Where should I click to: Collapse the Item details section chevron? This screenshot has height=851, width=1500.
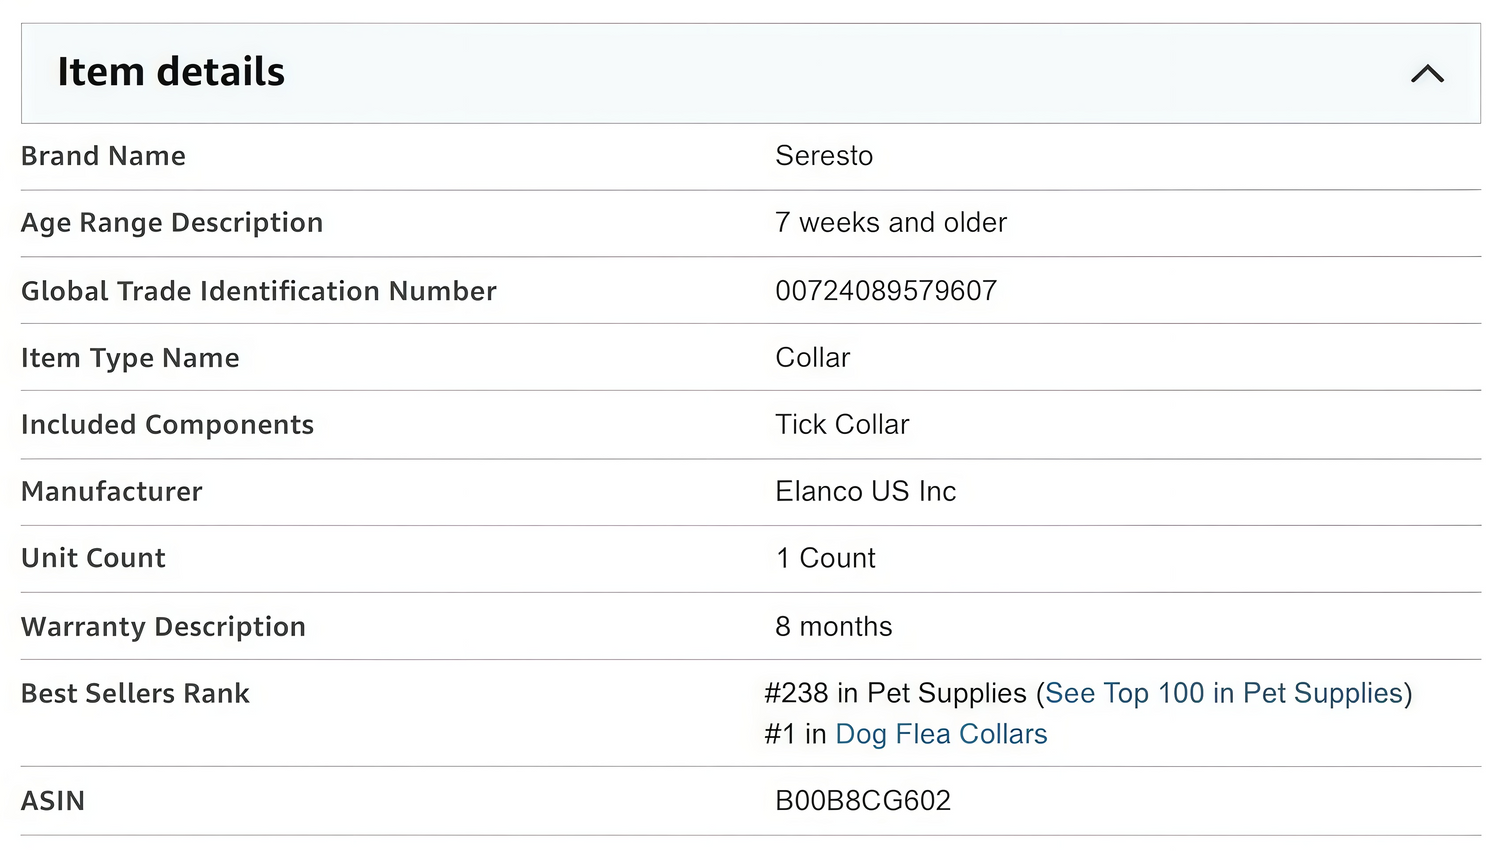click(x=1427, y=74)
